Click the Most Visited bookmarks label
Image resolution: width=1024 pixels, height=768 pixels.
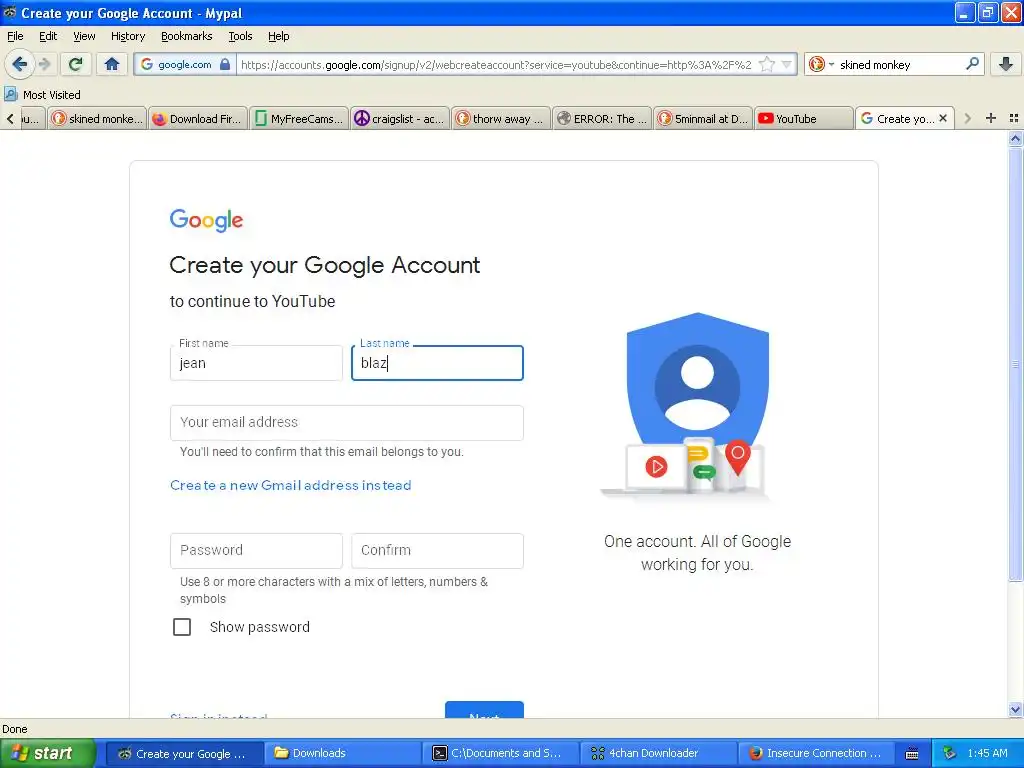tap(52, 95)
